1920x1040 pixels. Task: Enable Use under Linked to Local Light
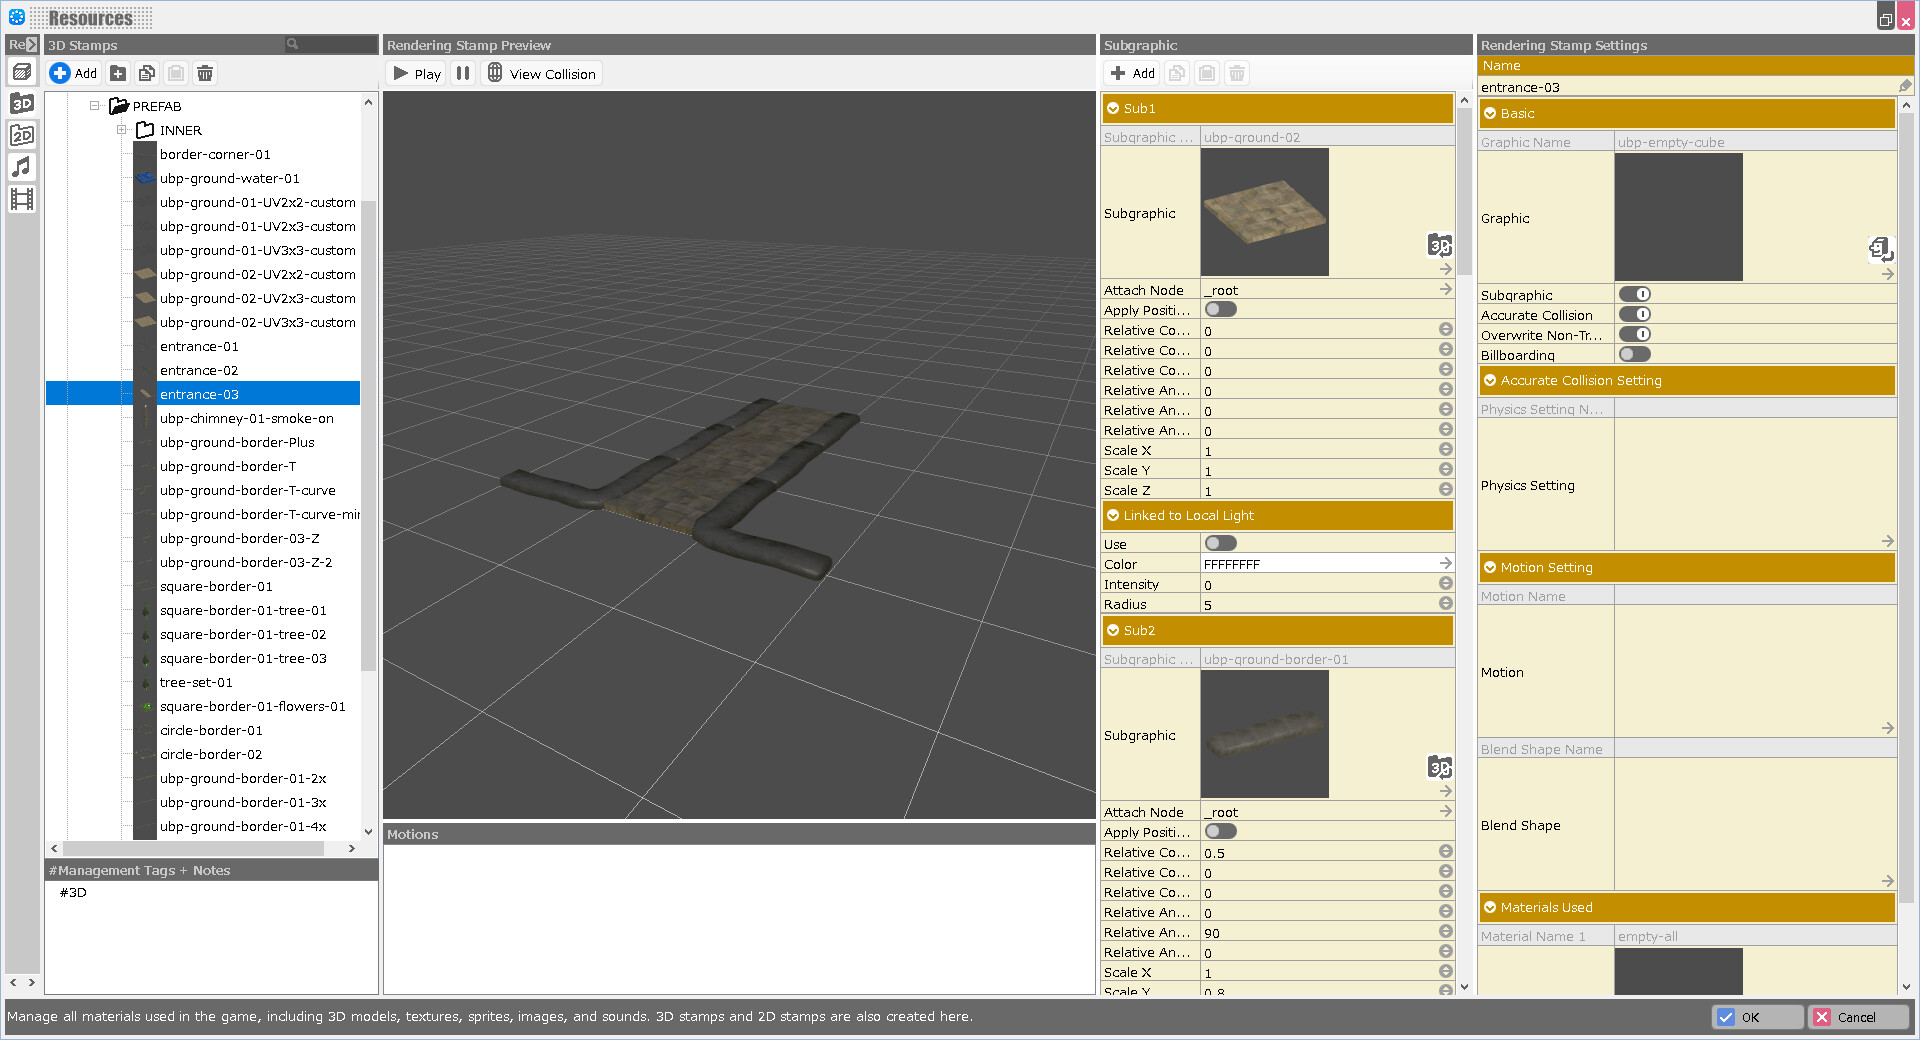[1220, 543]
